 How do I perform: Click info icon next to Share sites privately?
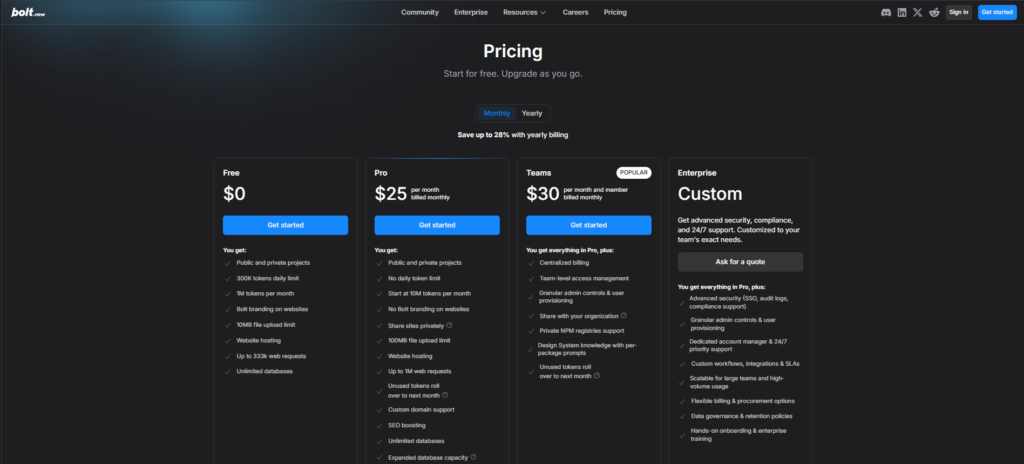(x=449, y=325)
